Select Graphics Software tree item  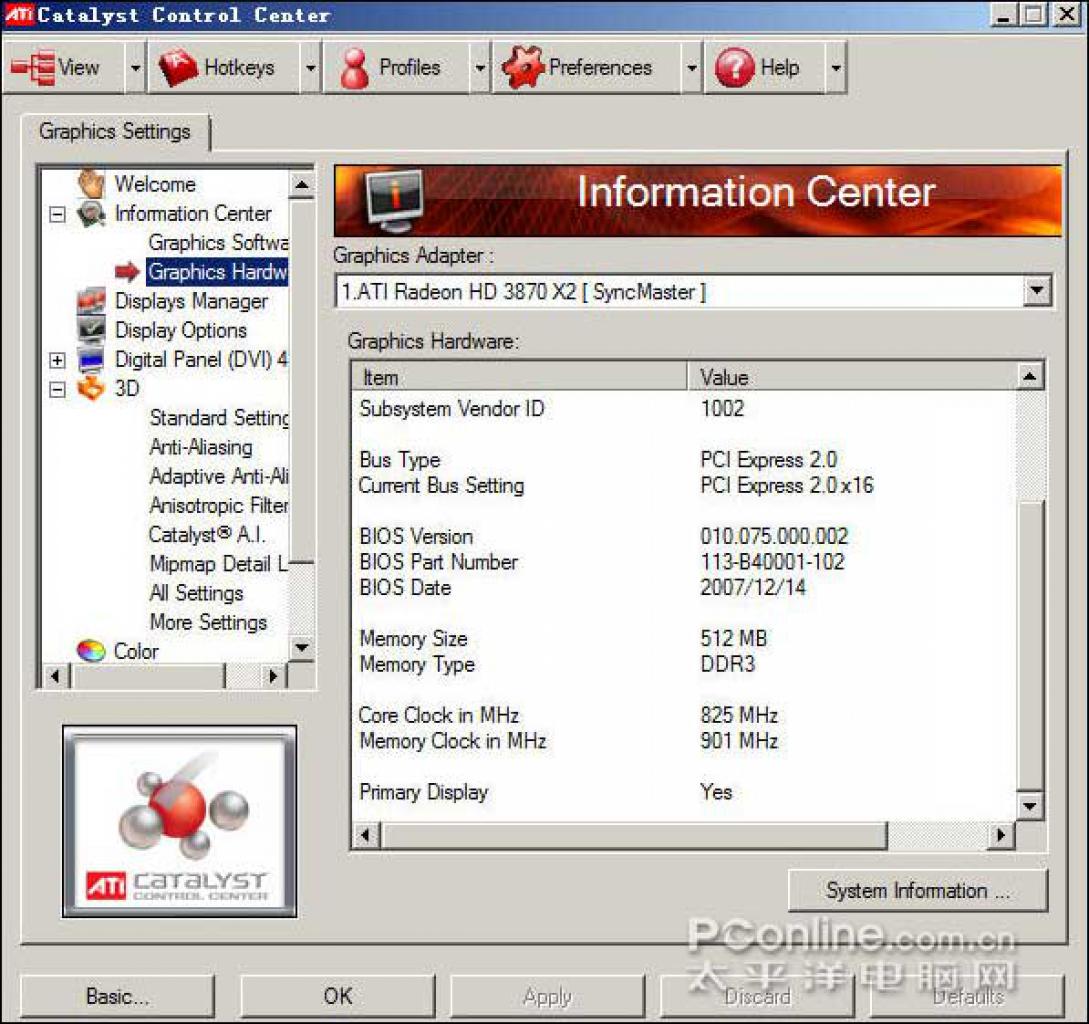pyautogui.click(x=218, y=242)
